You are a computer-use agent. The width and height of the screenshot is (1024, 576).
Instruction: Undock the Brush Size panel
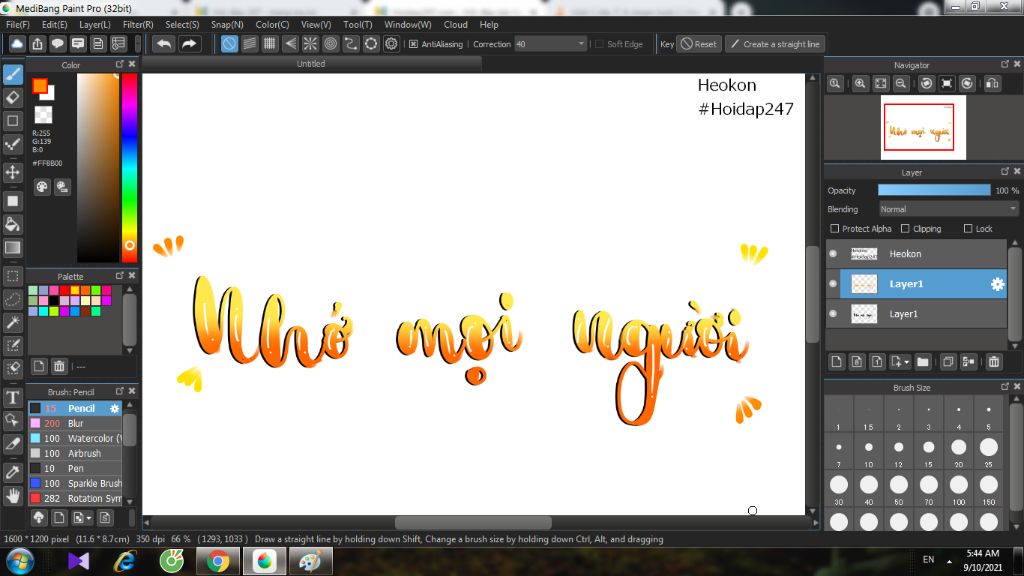(1004, 387)
